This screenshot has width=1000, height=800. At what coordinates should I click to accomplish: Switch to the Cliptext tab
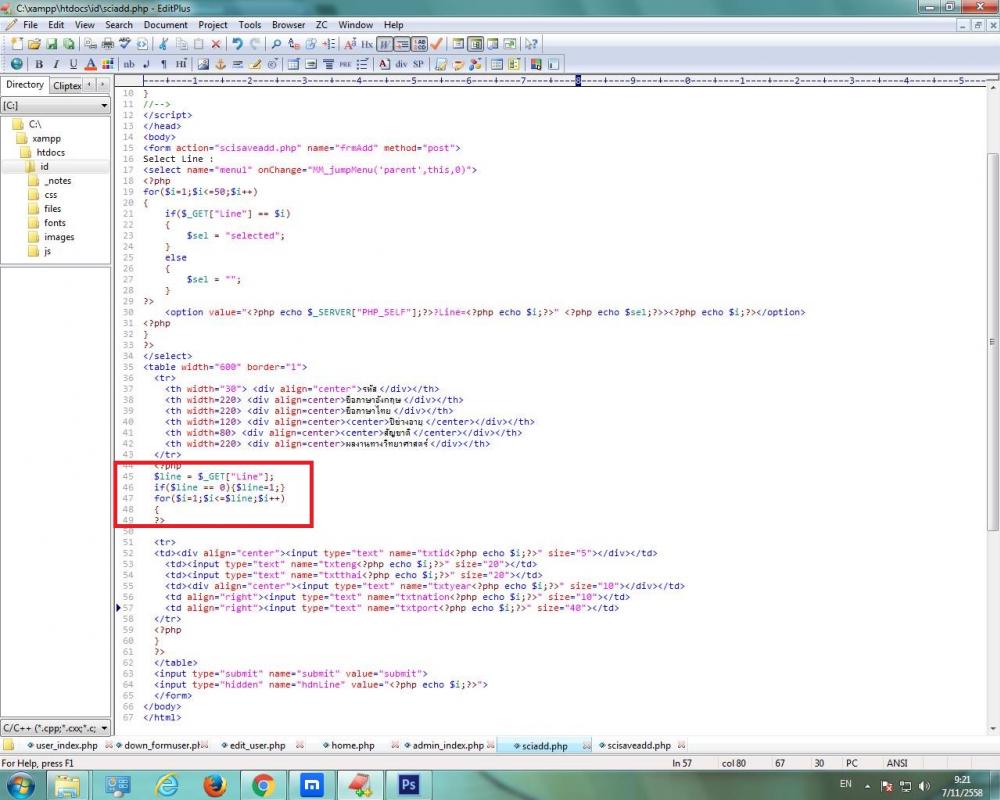click(67, 85)
